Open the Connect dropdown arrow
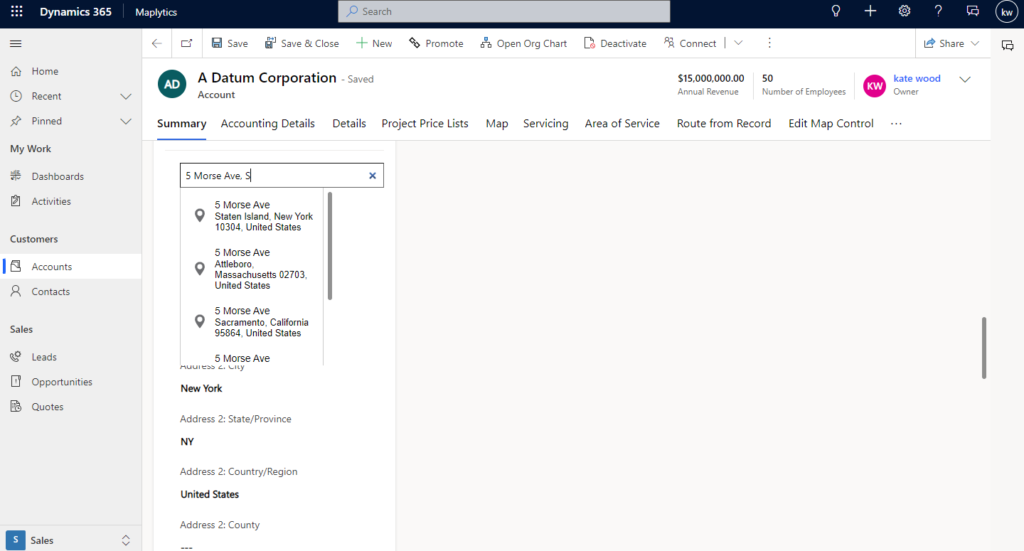Screen dimensions: 1024x551 pyautogui.click(x=738, y=43)
